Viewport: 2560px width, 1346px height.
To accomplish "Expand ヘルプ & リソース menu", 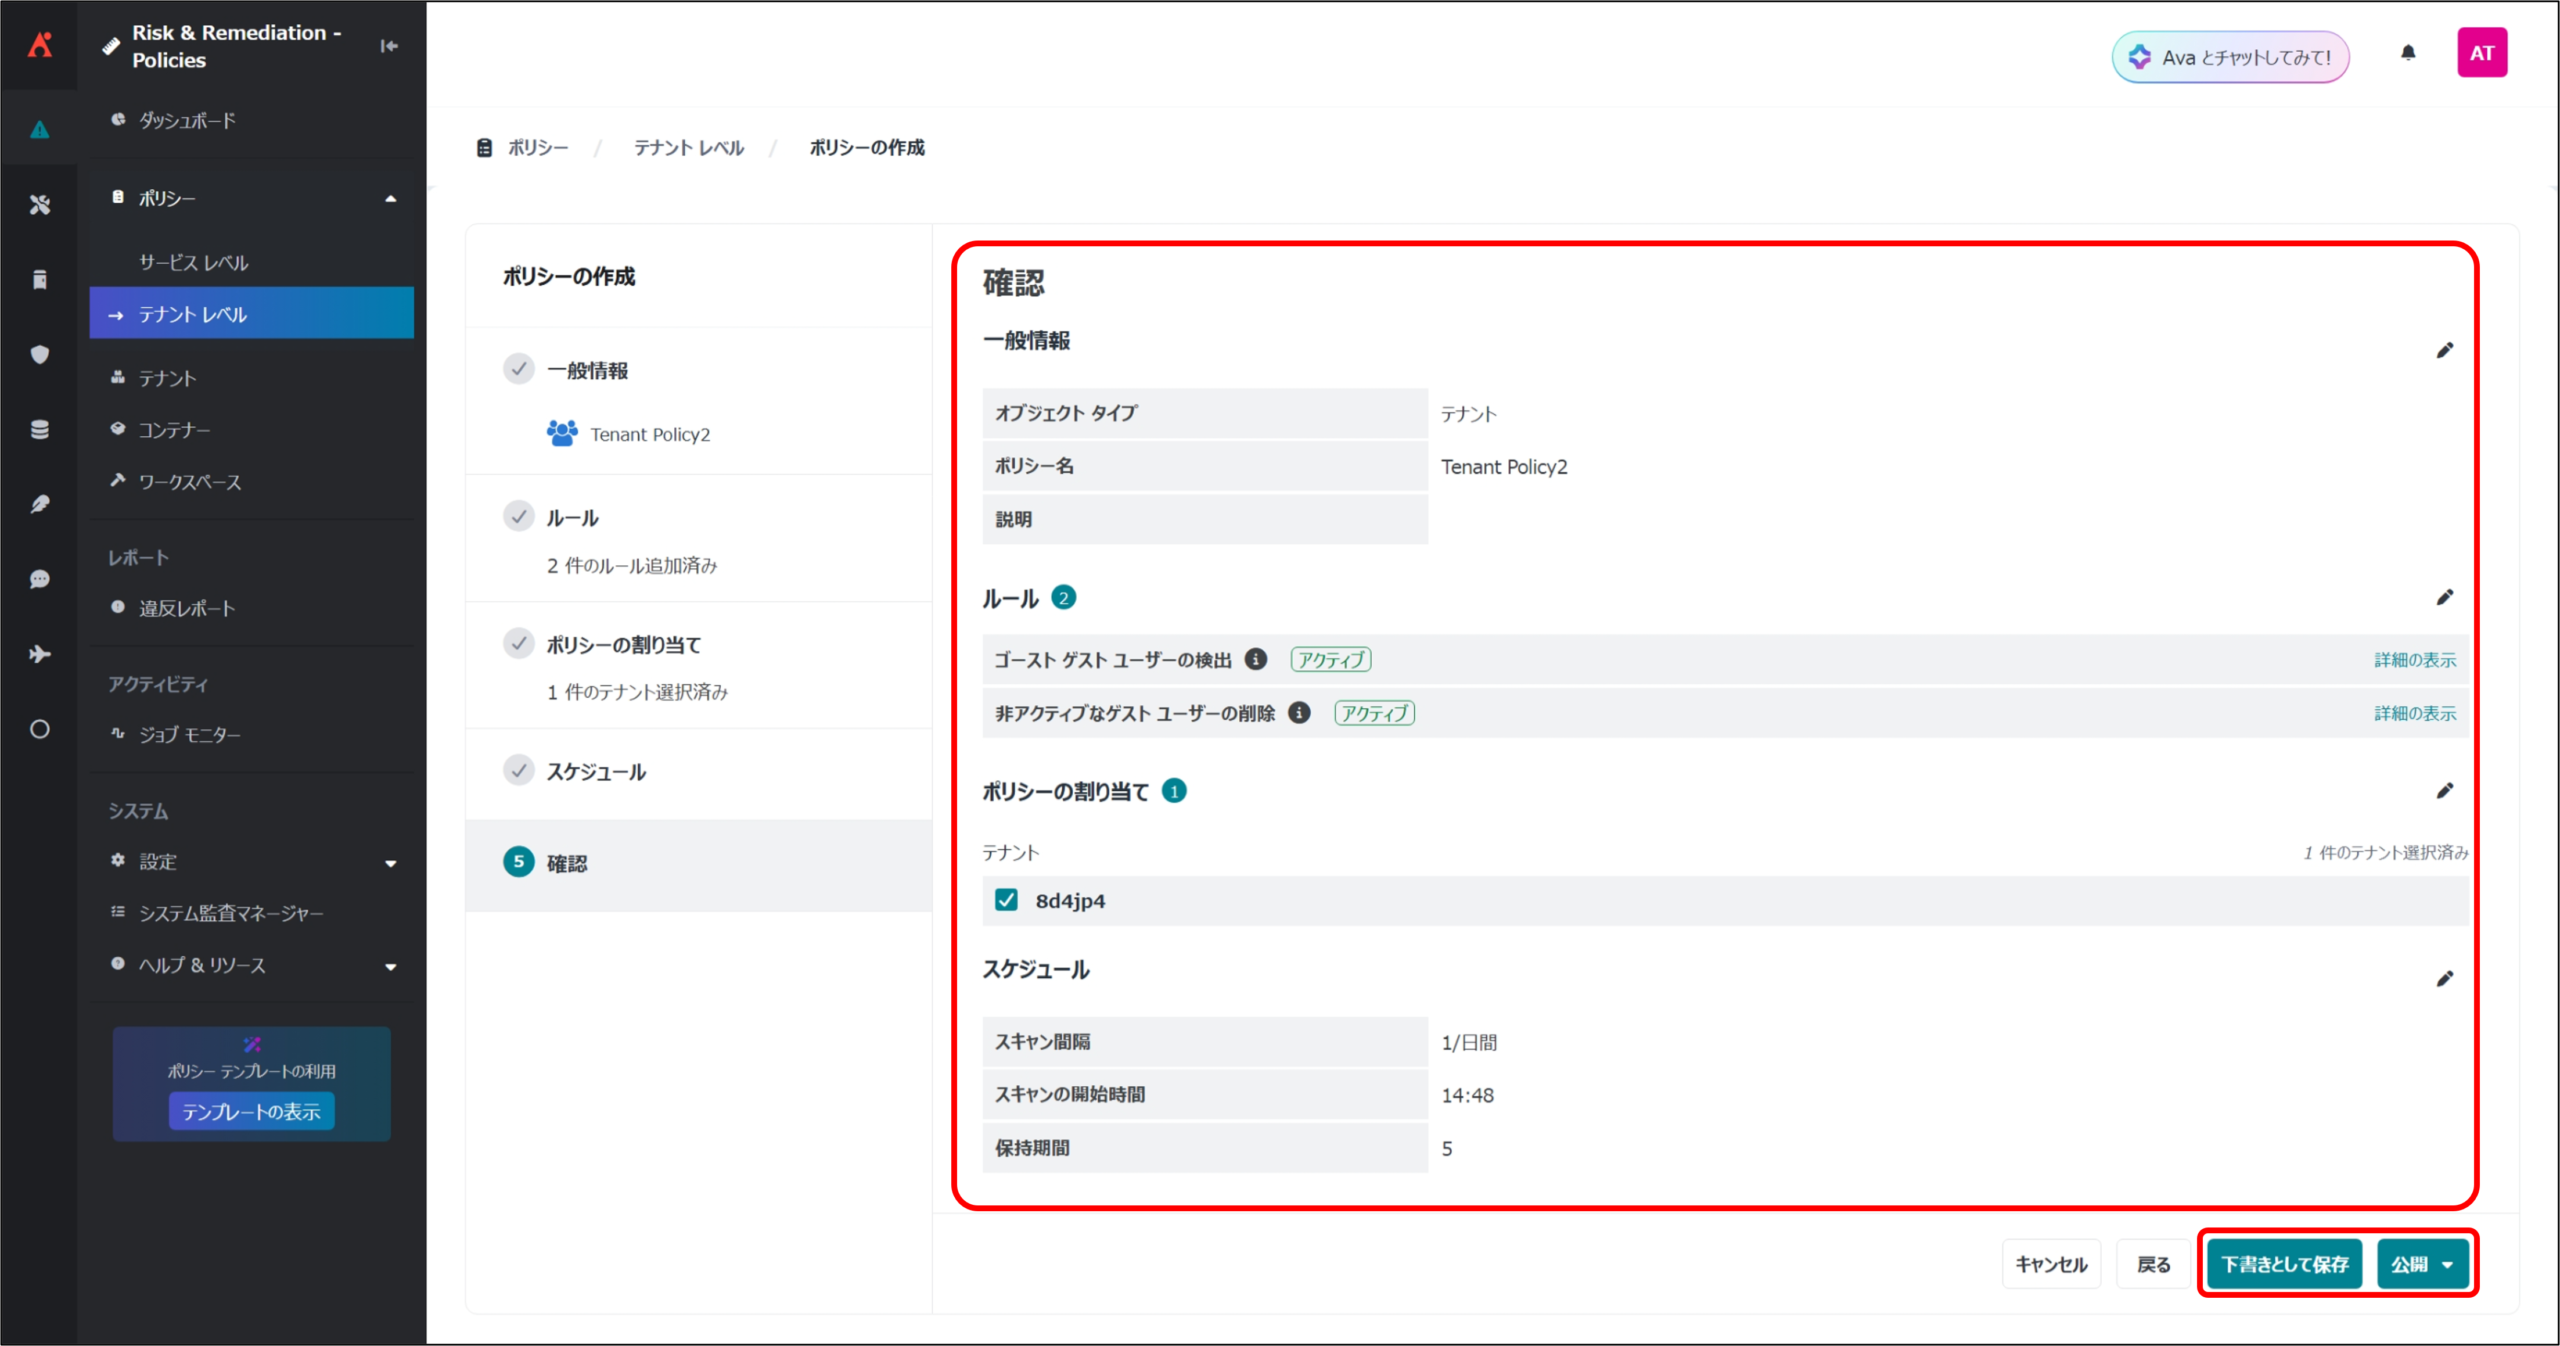I will pyautogui.click(x=390, y=966).
